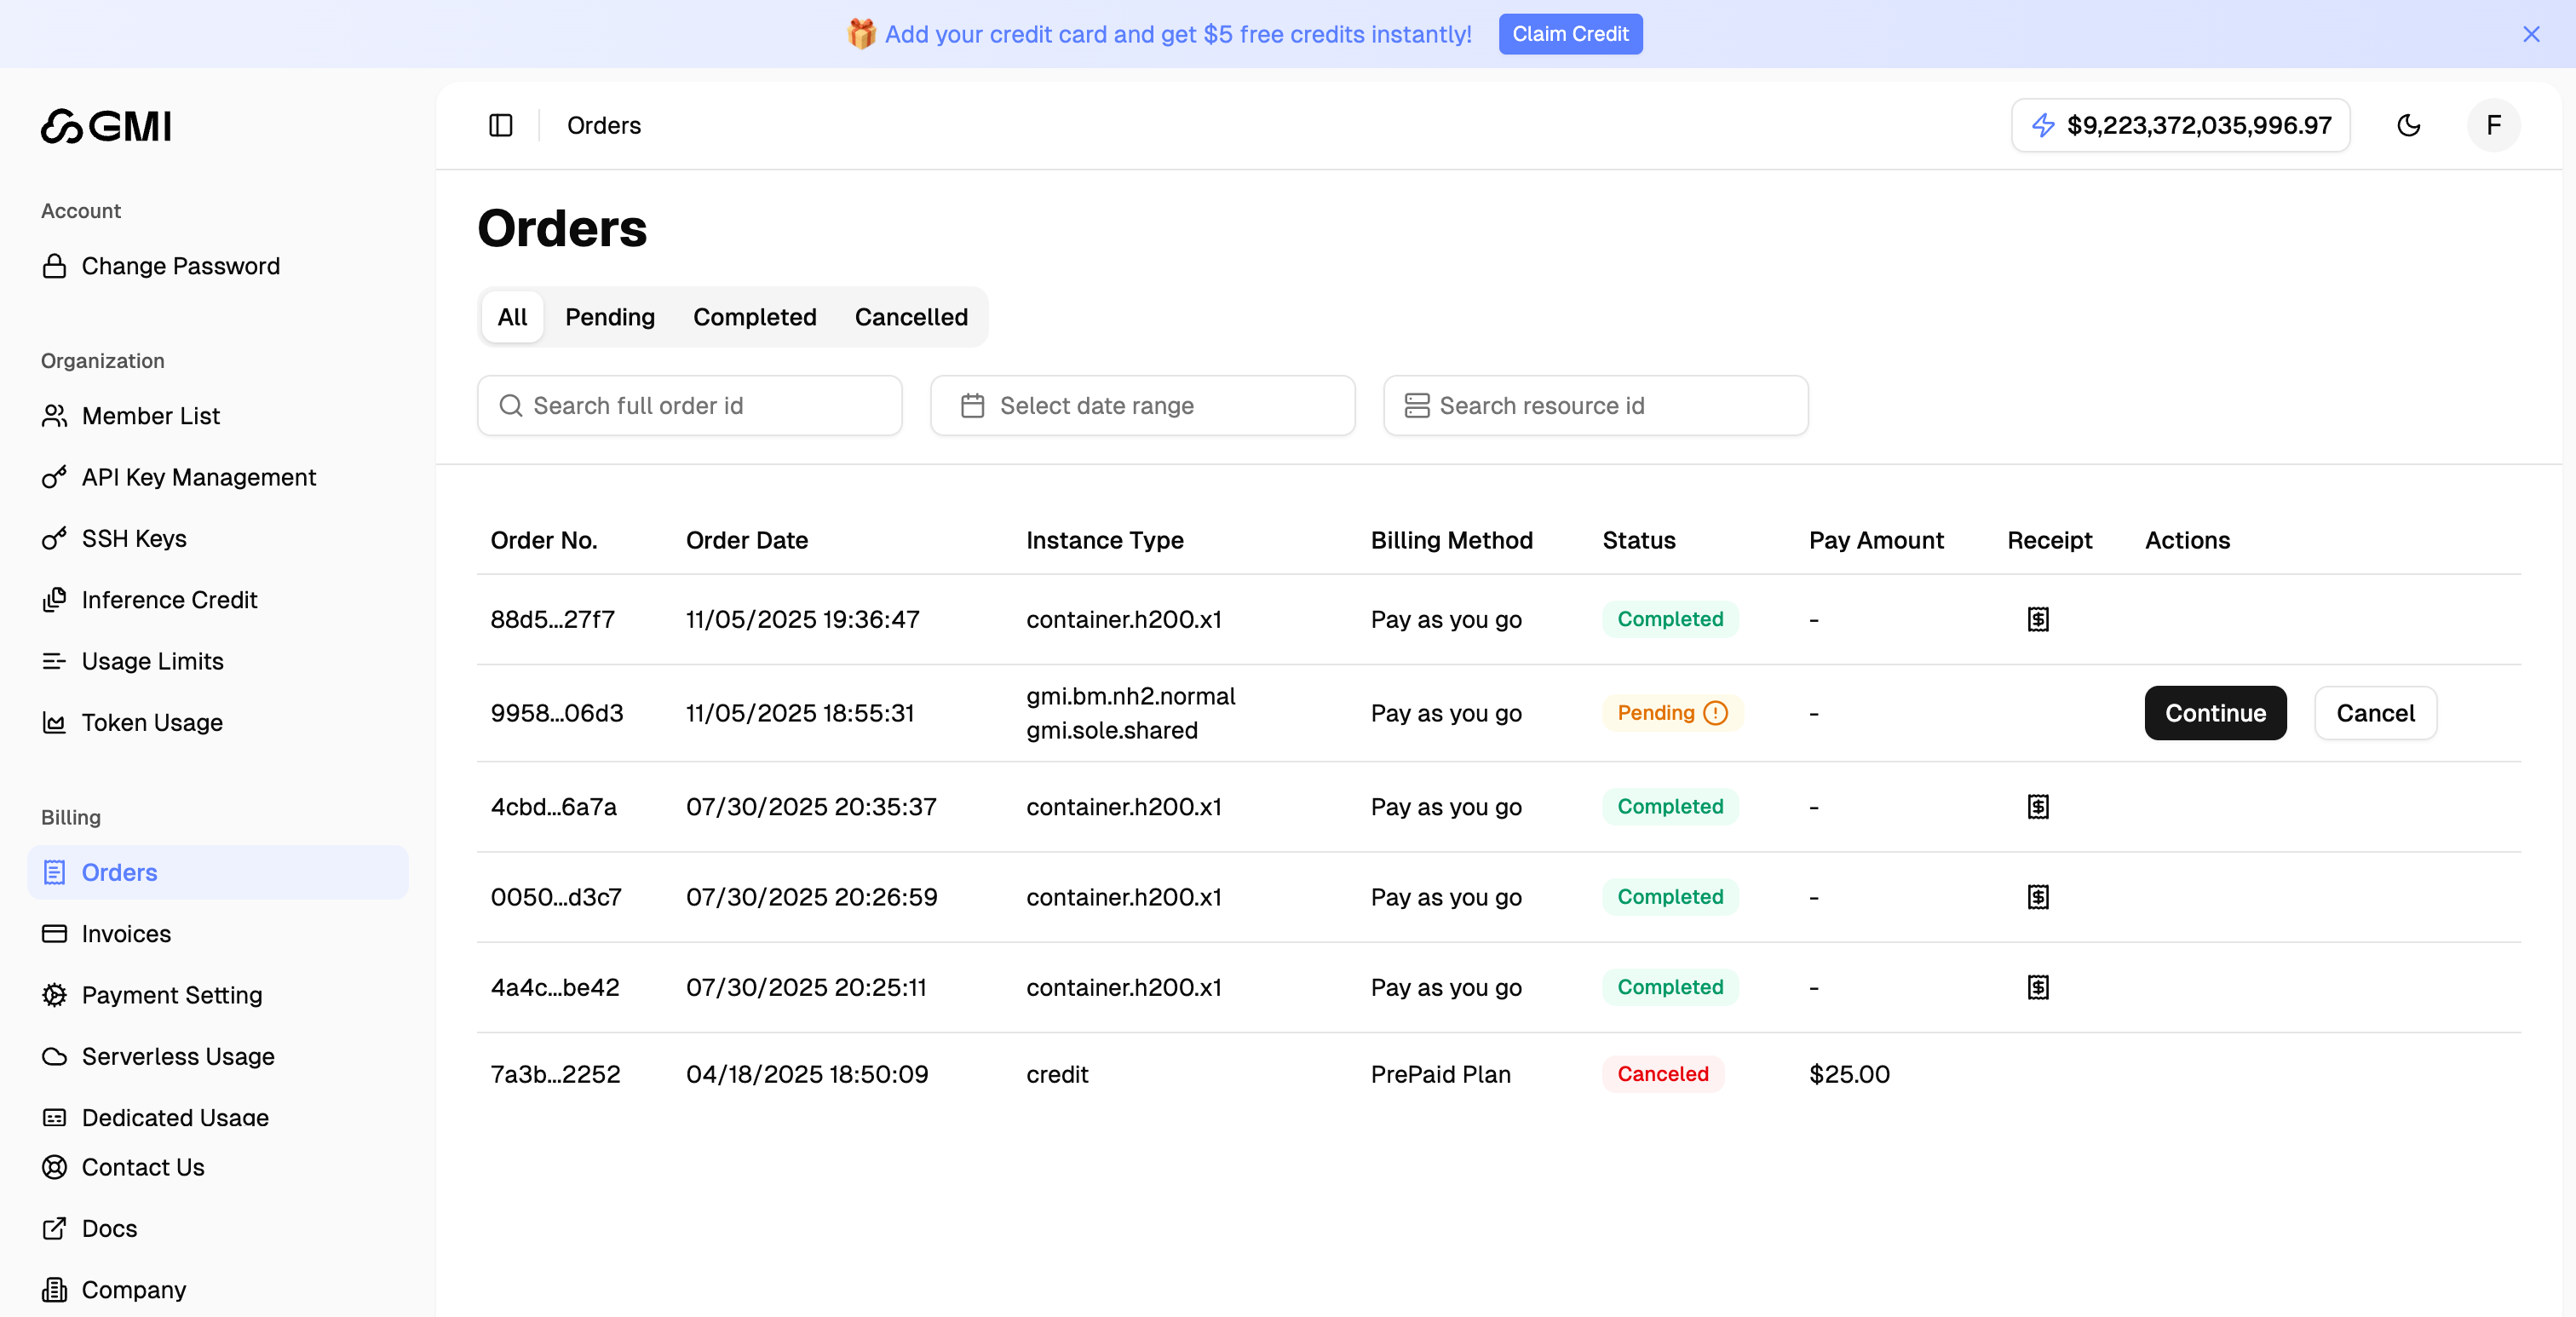The width and height of the screenshot is (2576, 1317).
Task: Check the account balance display
Action: [2180, 125]
